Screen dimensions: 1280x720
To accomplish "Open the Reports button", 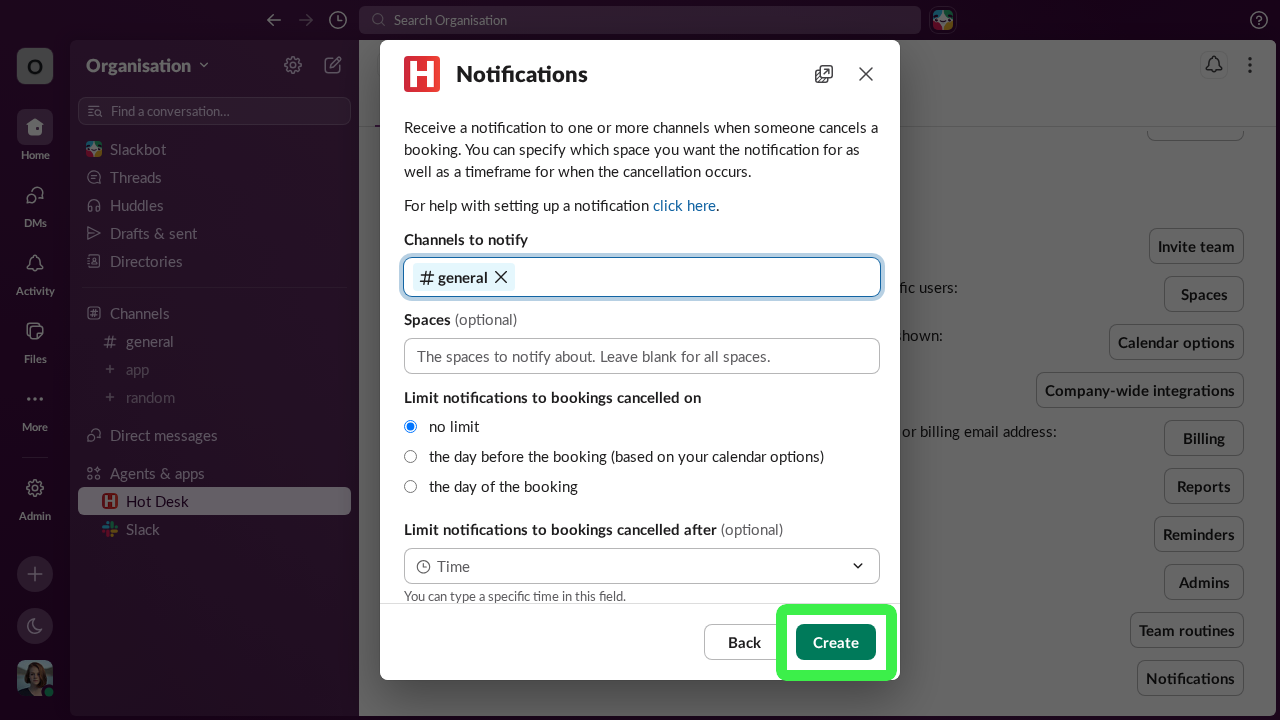I will (x=1204, y=486).
